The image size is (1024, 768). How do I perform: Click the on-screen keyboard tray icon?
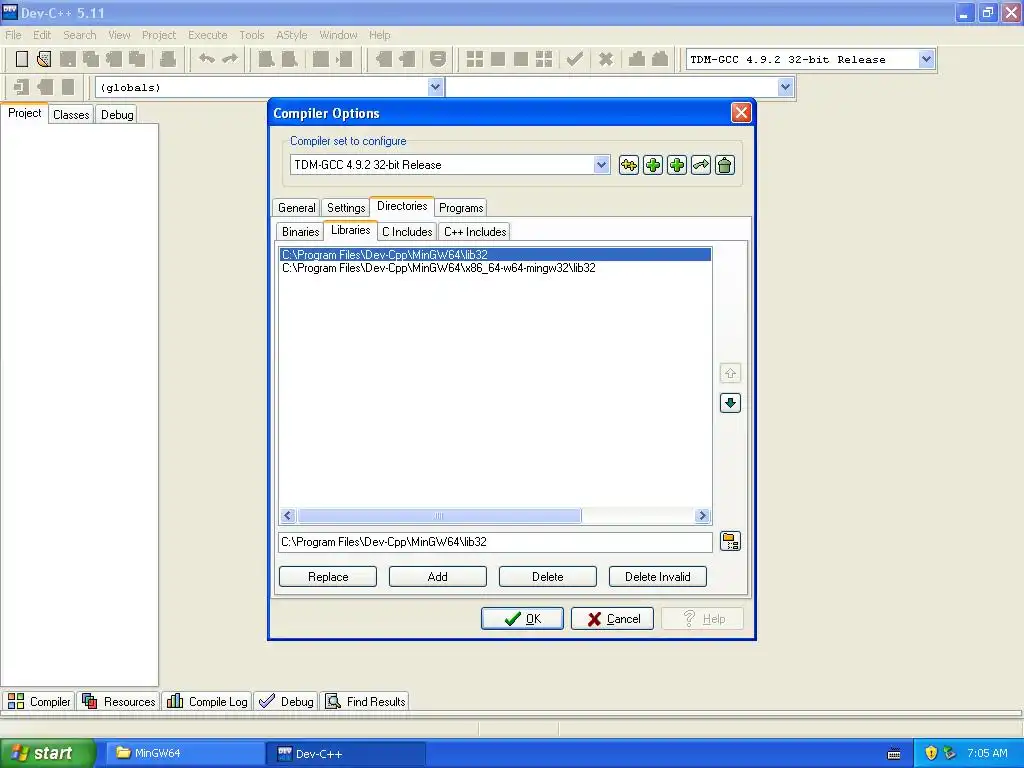point(894,754)
